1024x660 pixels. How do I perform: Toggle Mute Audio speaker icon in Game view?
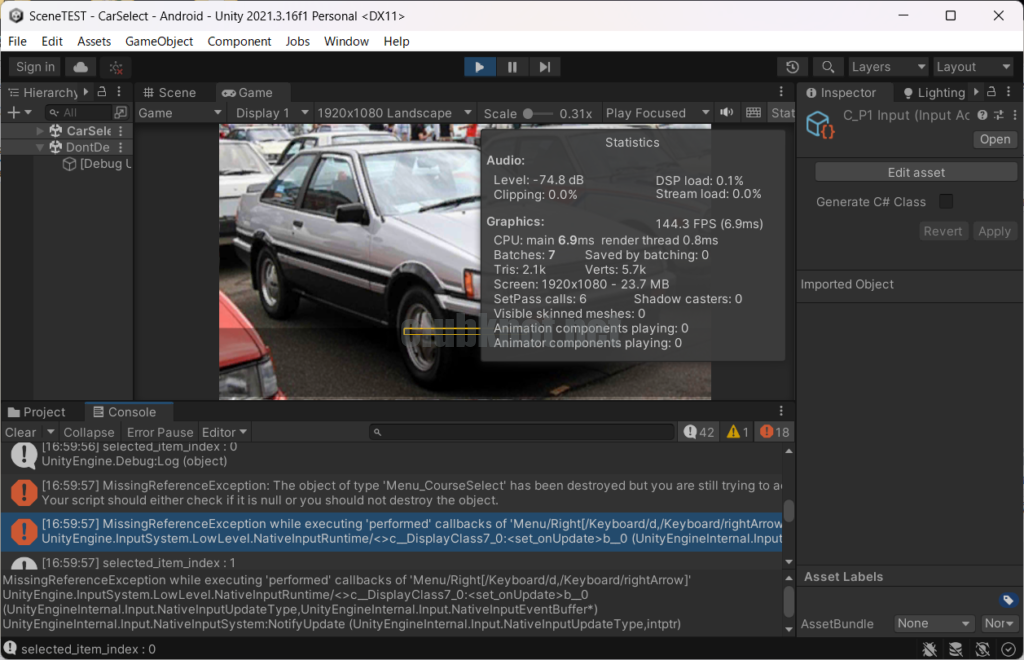pyautogui.click(x=727, y=113)
